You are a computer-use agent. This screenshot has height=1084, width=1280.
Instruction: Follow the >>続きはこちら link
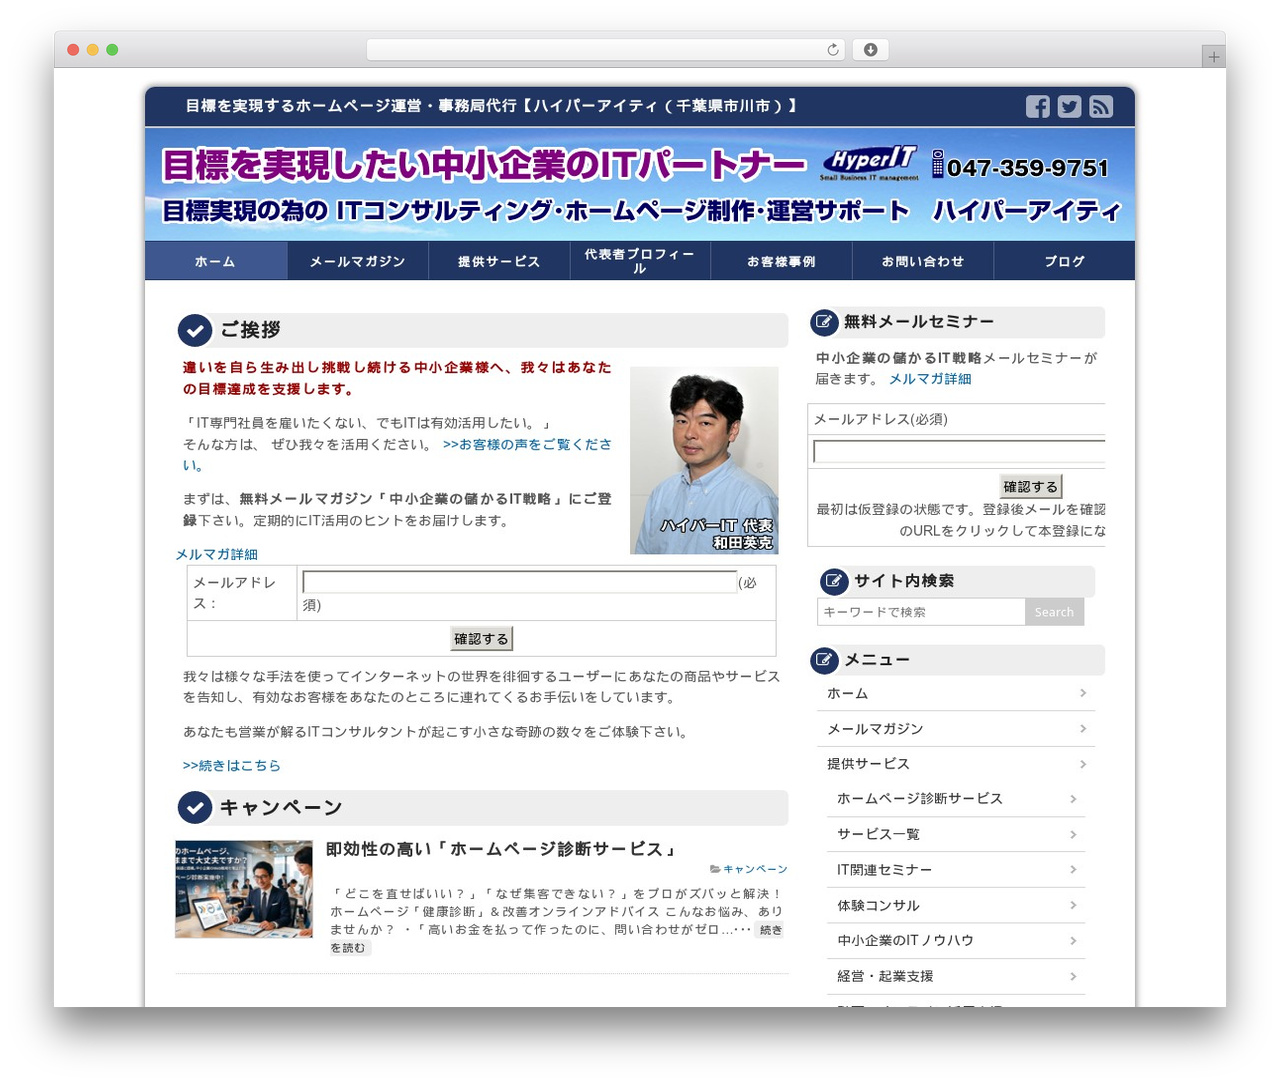232,766
